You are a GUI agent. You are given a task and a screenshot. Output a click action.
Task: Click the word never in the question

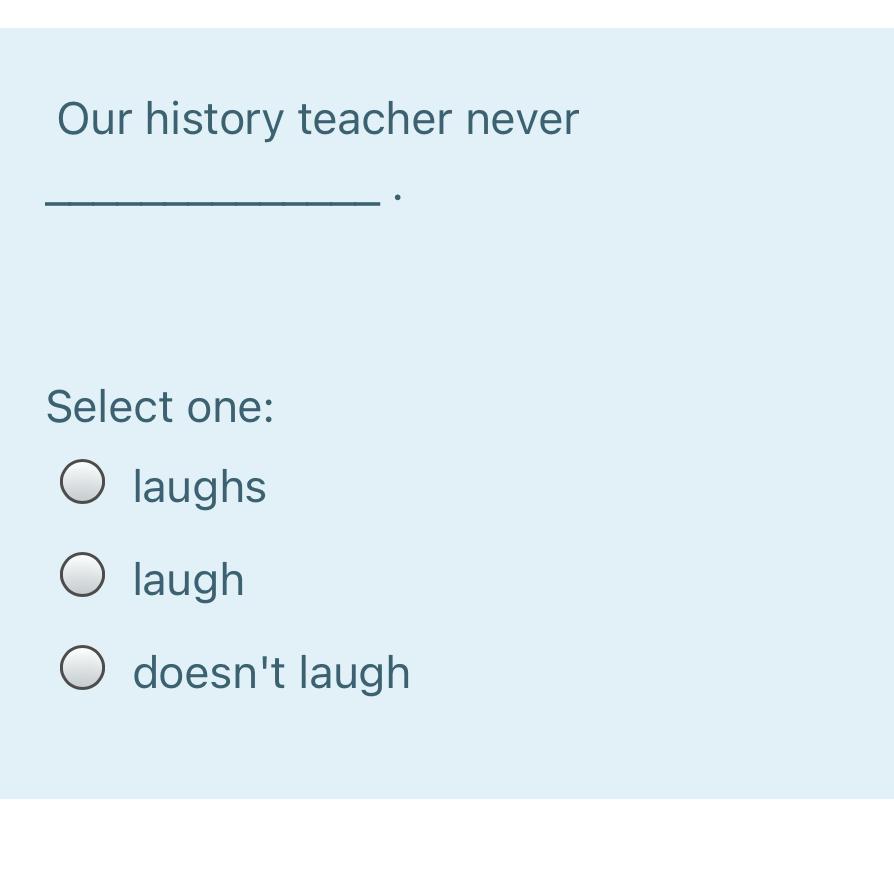(522, 120)
